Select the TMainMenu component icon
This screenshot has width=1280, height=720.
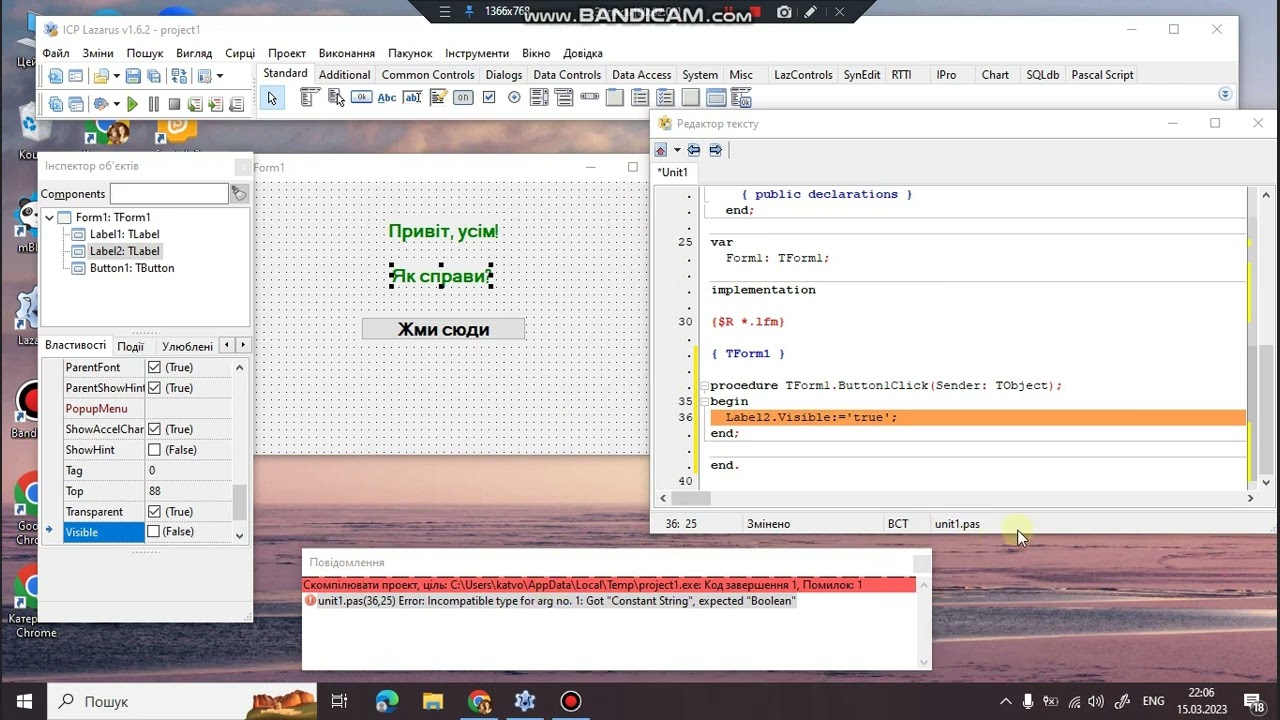tap(309, 98)
